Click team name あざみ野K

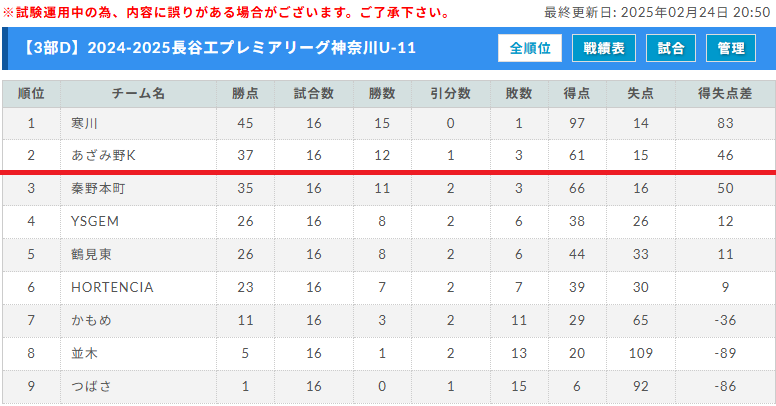(x=103, y=155)
